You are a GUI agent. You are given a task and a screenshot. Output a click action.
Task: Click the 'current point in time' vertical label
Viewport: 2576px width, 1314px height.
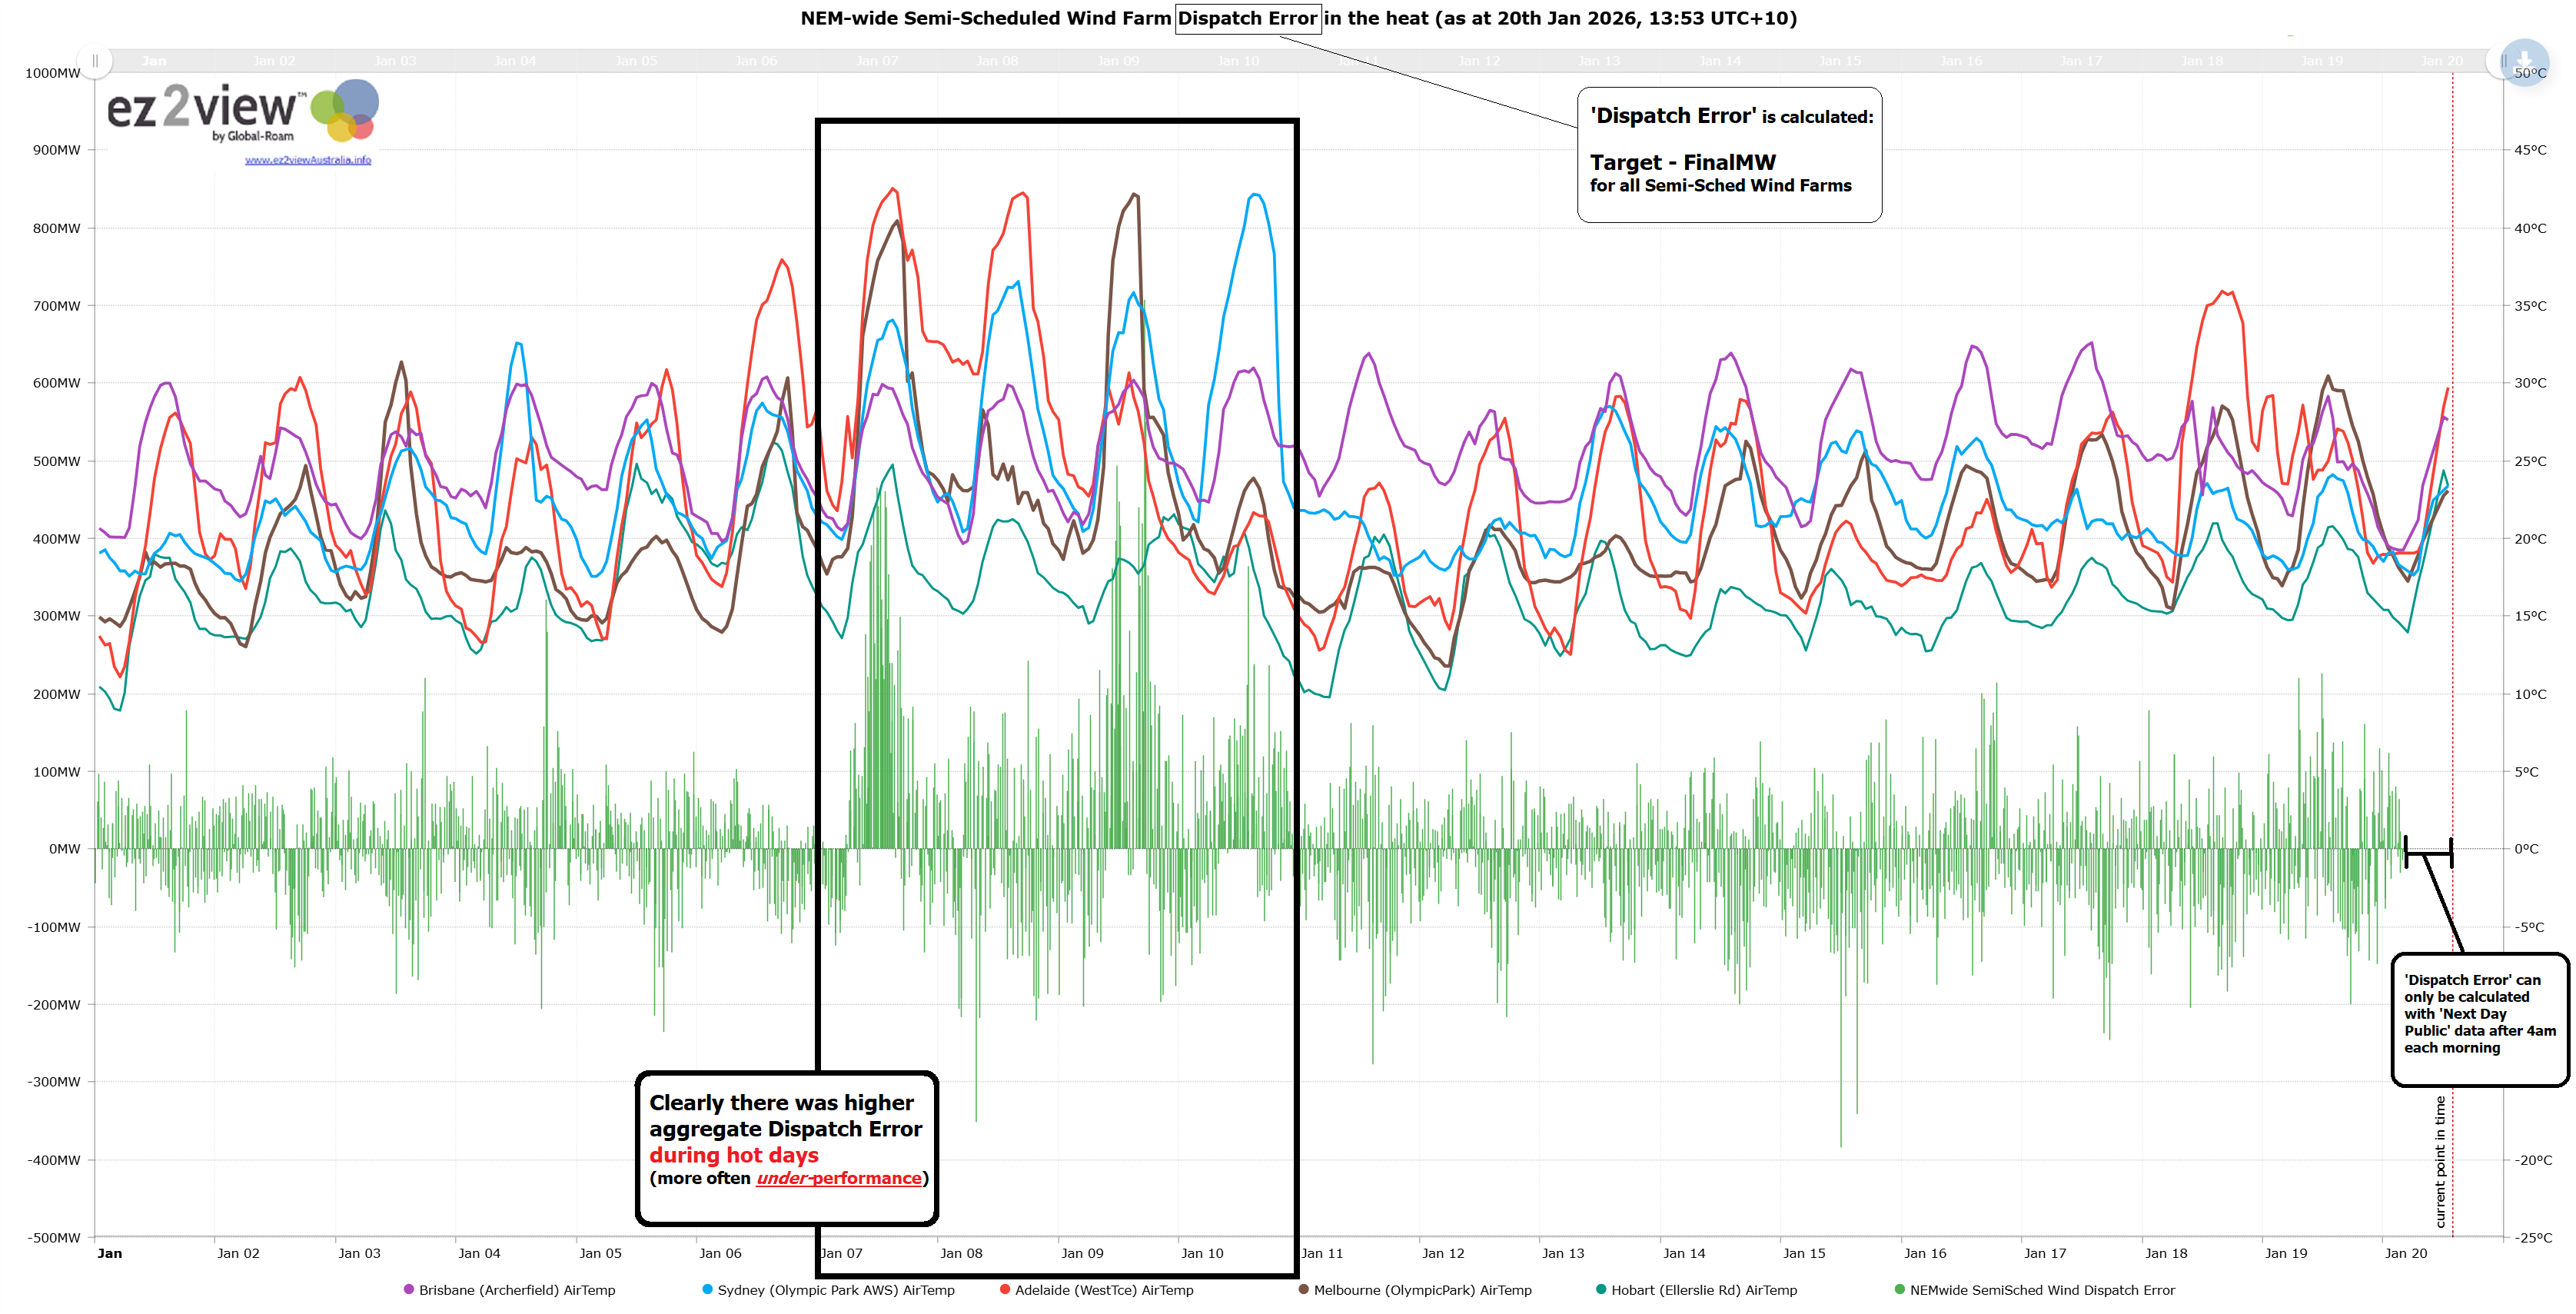tap(2440, 1162)
